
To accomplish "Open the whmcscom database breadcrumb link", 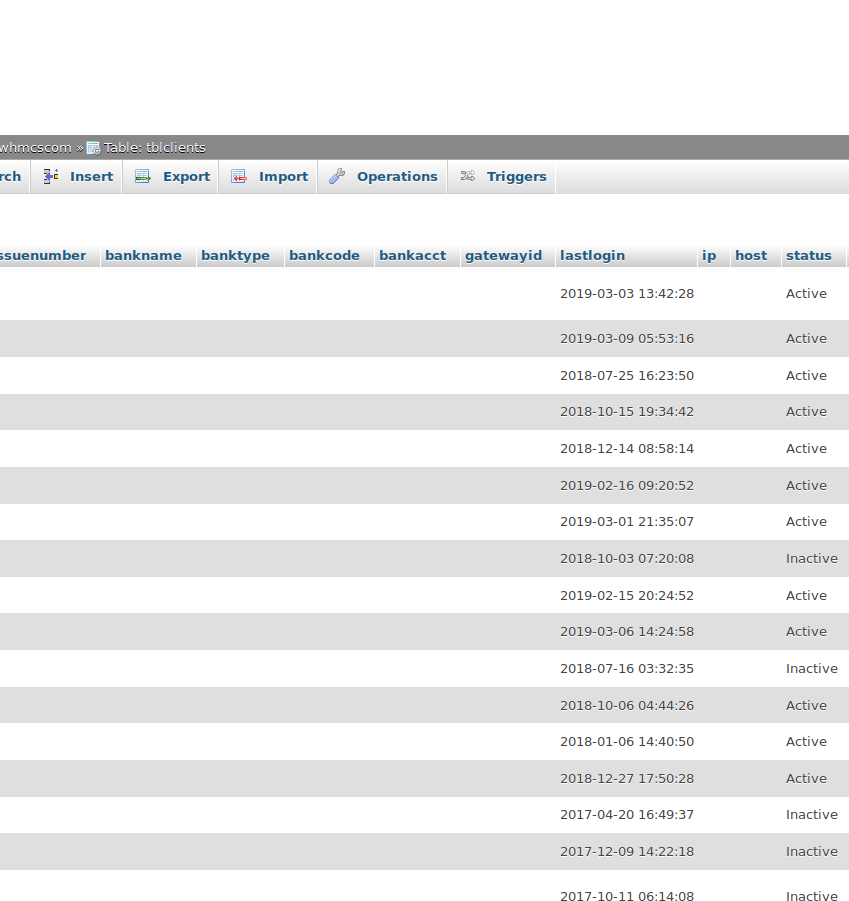I will click(35, 148).
